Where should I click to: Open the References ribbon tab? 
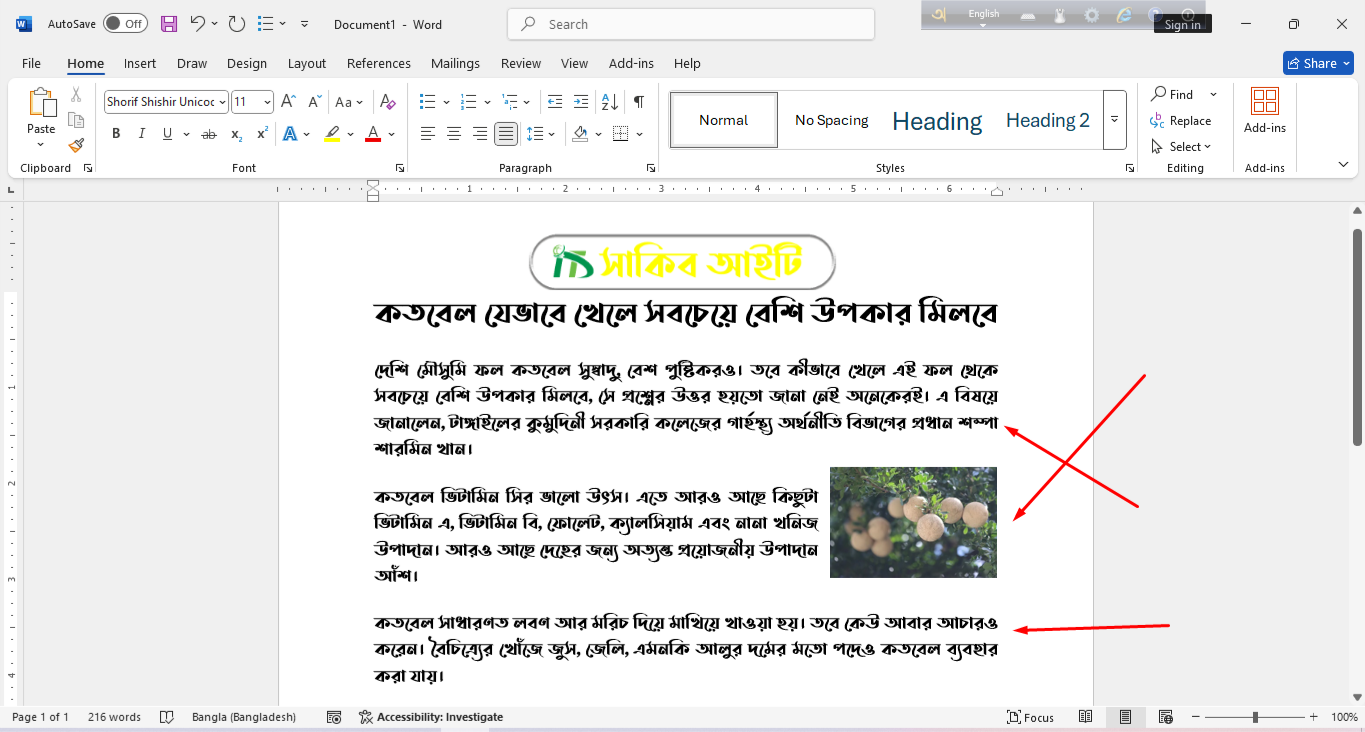378,63
